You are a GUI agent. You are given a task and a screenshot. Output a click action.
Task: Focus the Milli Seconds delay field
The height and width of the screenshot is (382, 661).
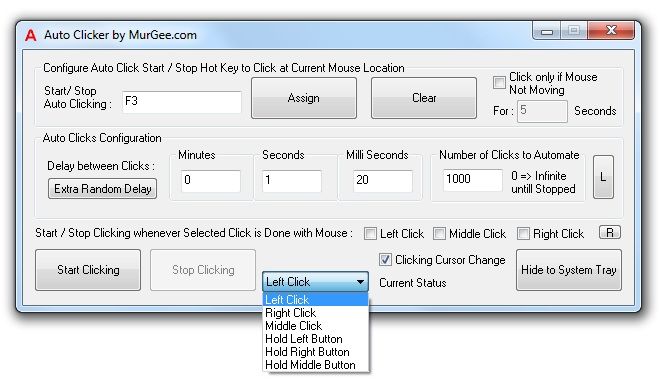383,180
